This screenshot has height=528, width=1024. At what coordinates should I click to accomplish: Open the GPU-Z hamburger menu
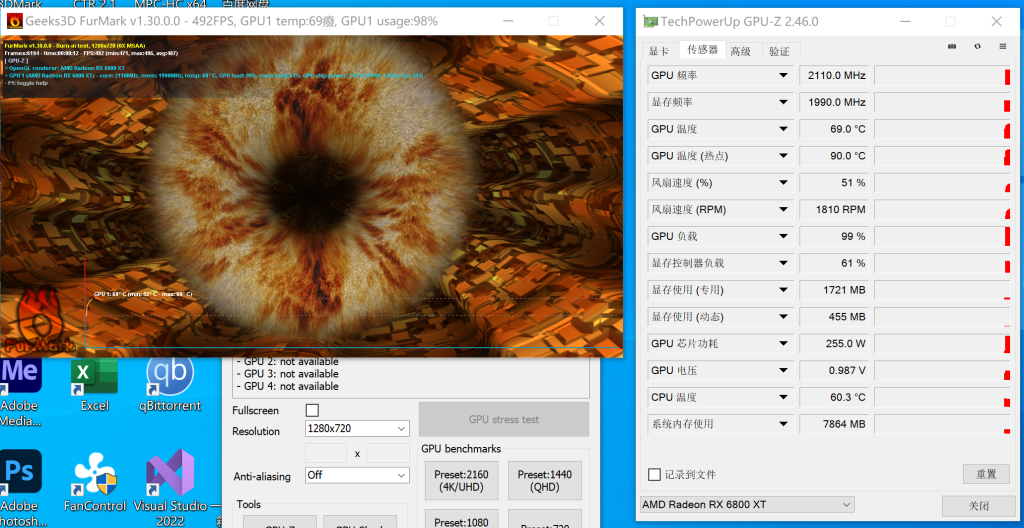point(1001,46)
